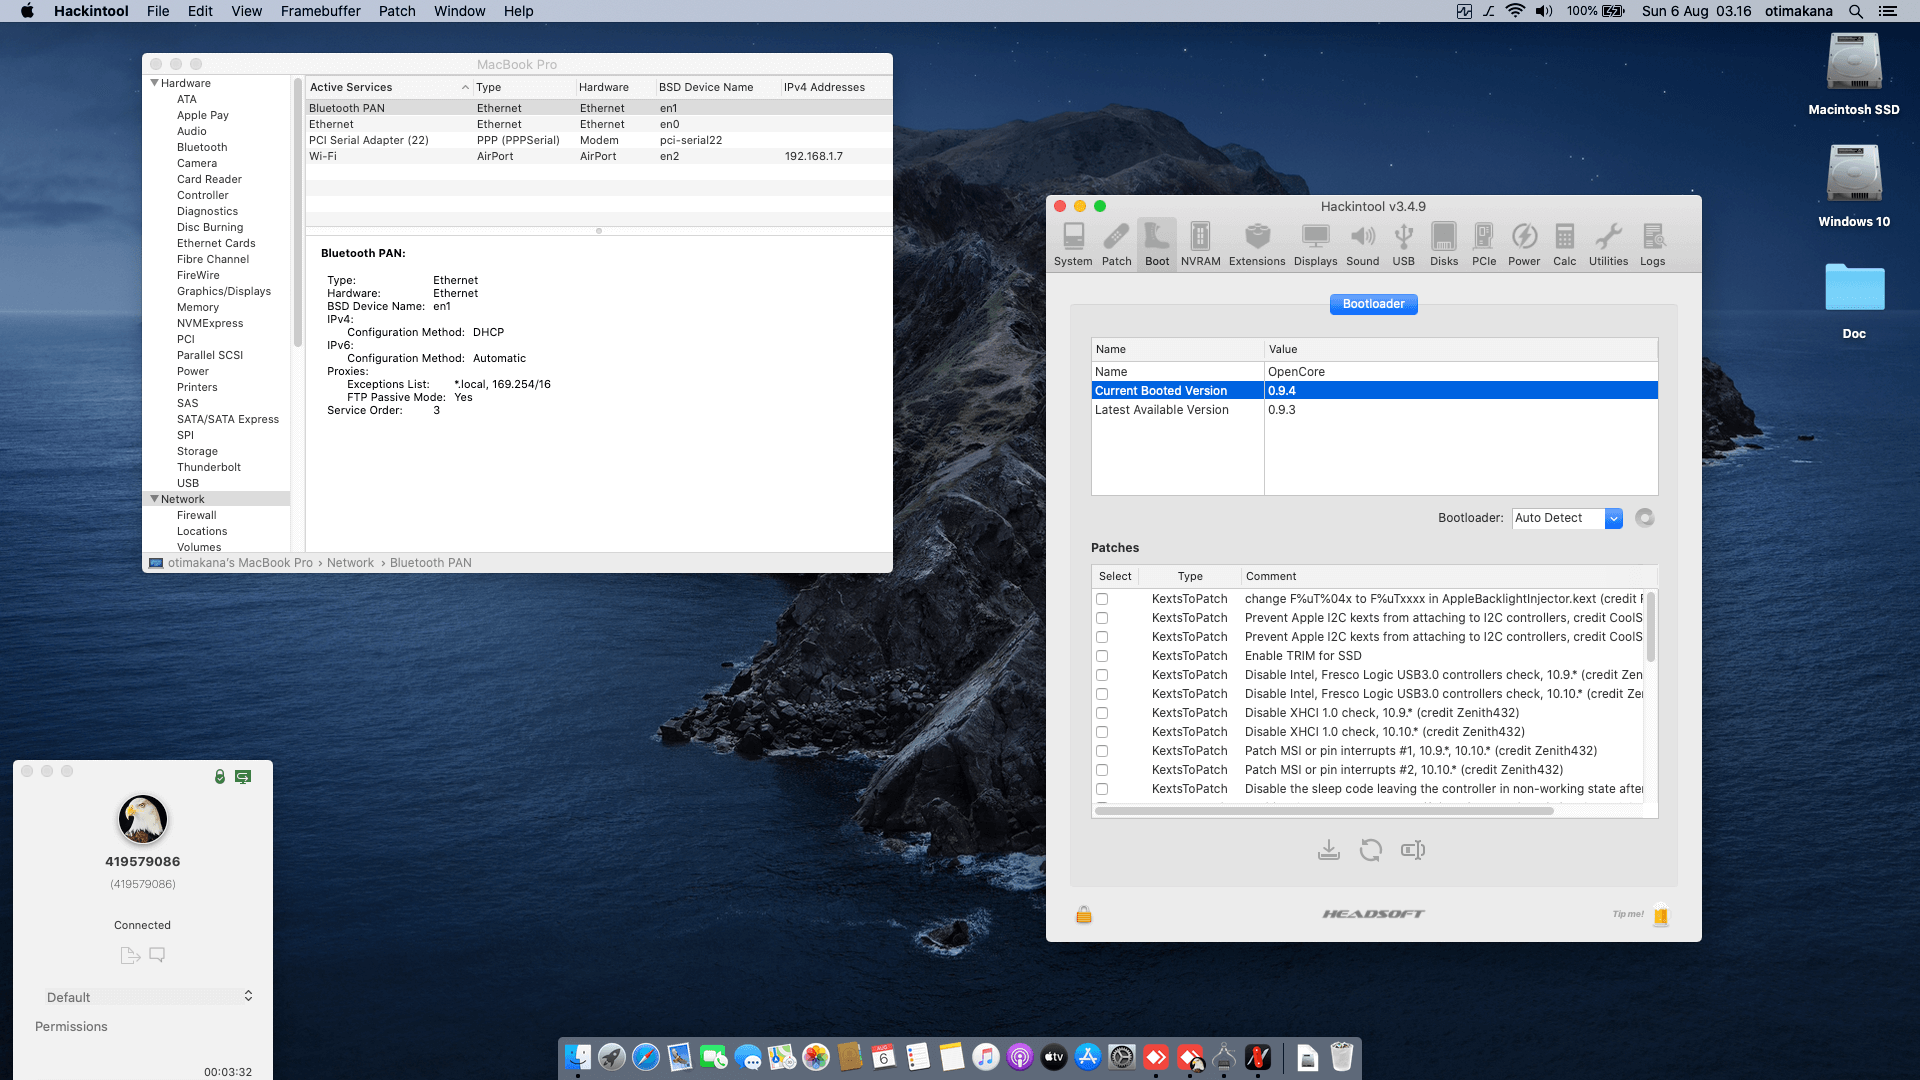Open Launchpad from the Dock
Image resolution: width=1920 pixels, height=1080 pixels.
612,1057
